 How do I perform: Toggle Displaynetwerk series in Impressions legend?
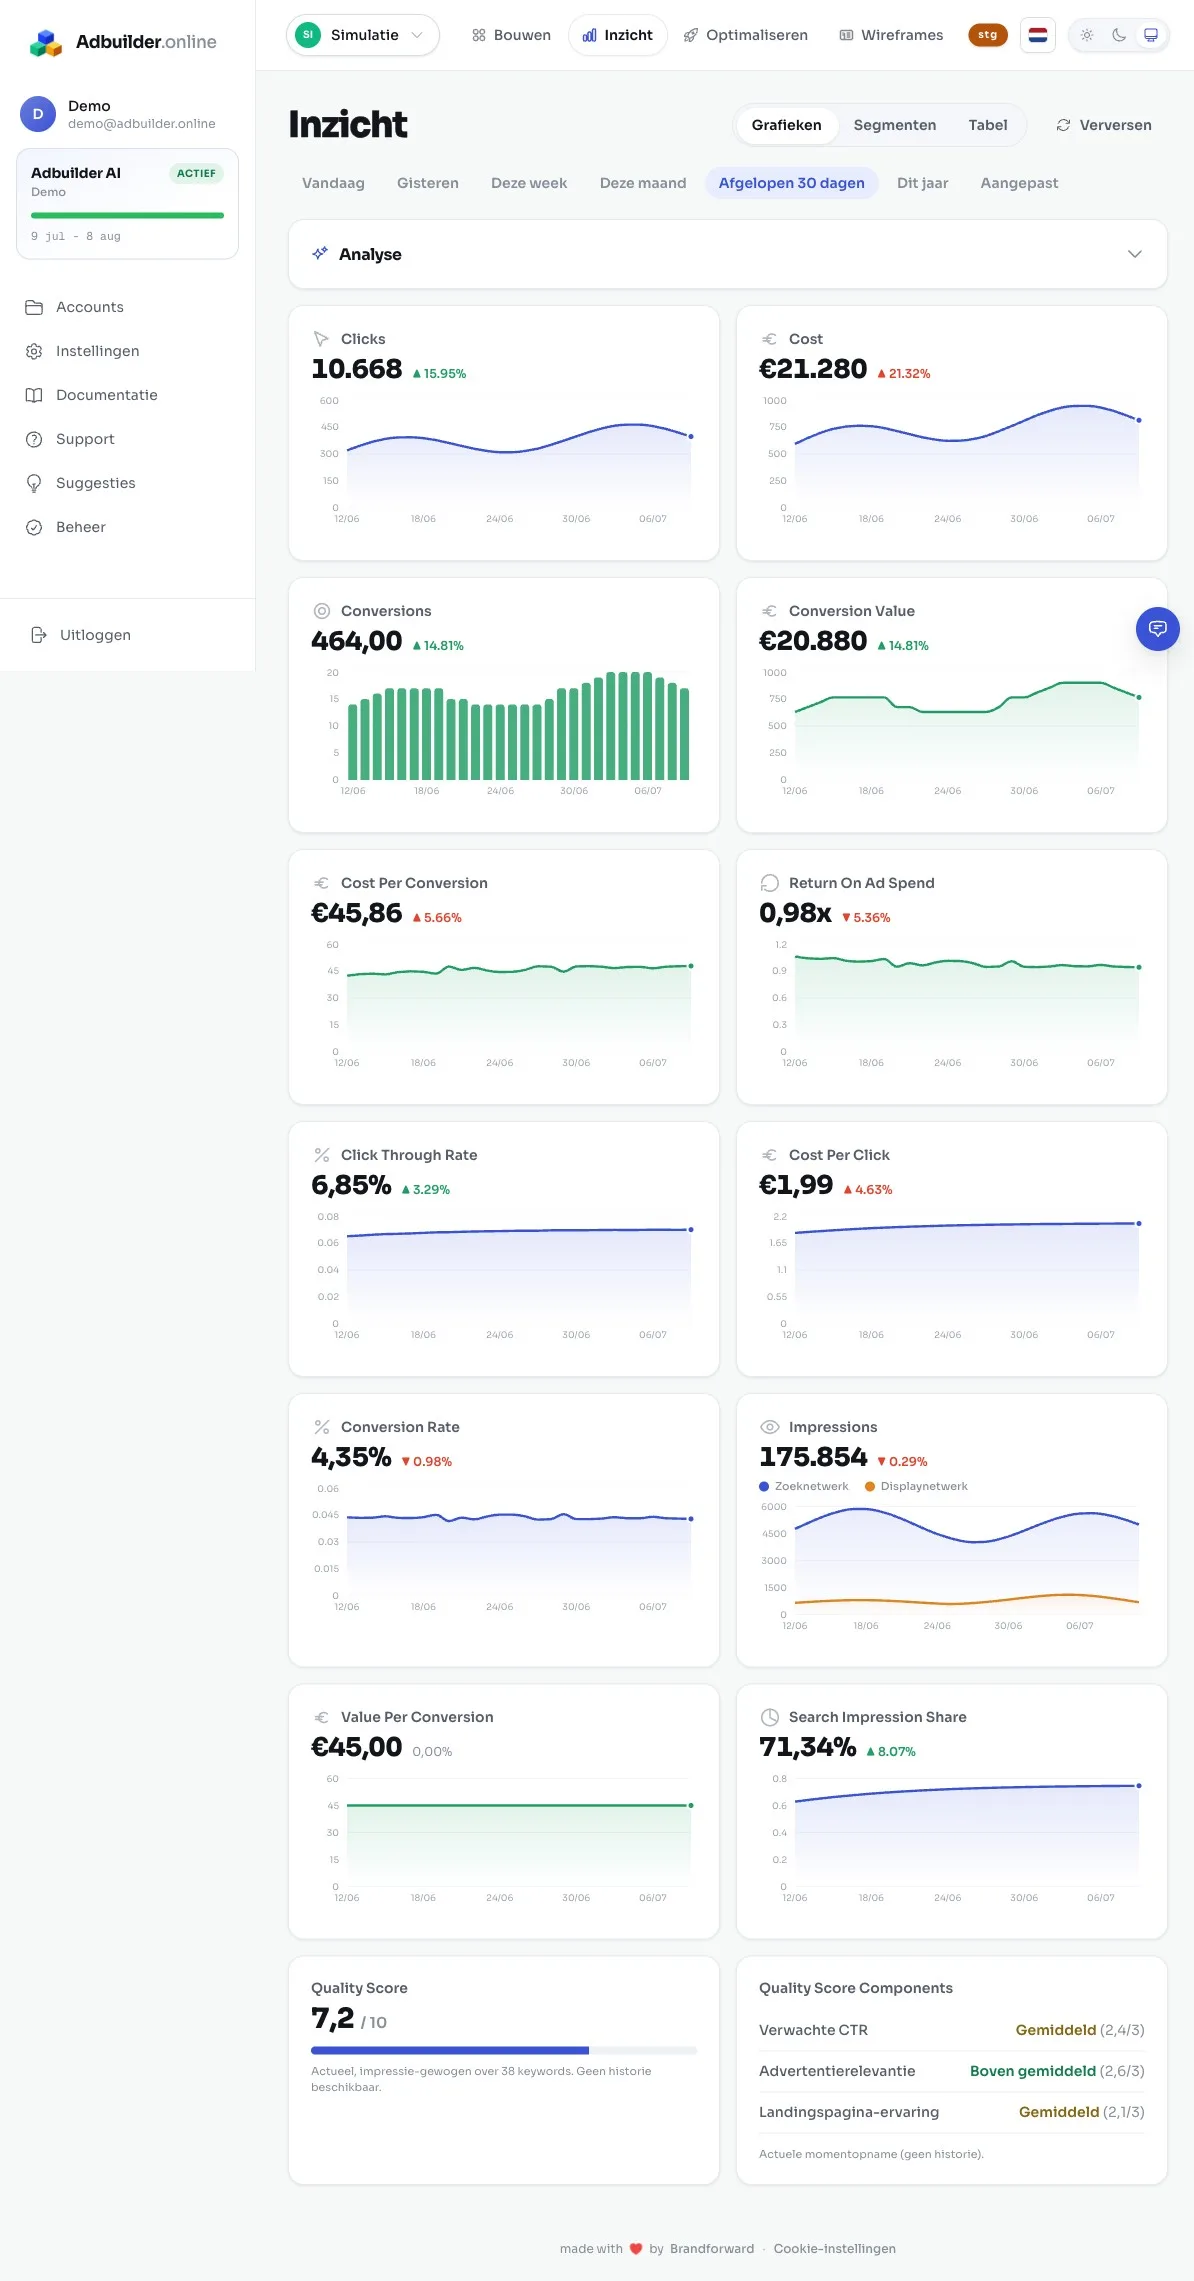pos(916,1486)
